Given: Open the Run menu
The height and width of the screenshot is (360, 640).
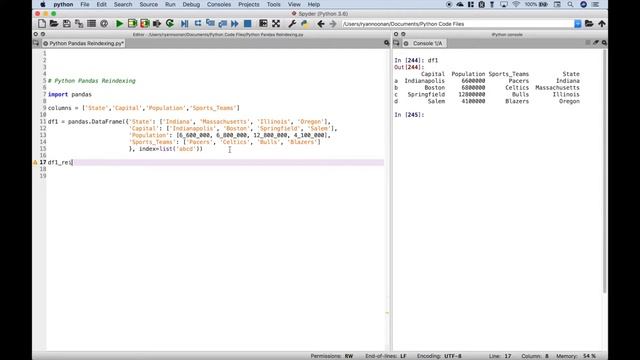Looking at the screenshot, I should (x=170, y=4).
